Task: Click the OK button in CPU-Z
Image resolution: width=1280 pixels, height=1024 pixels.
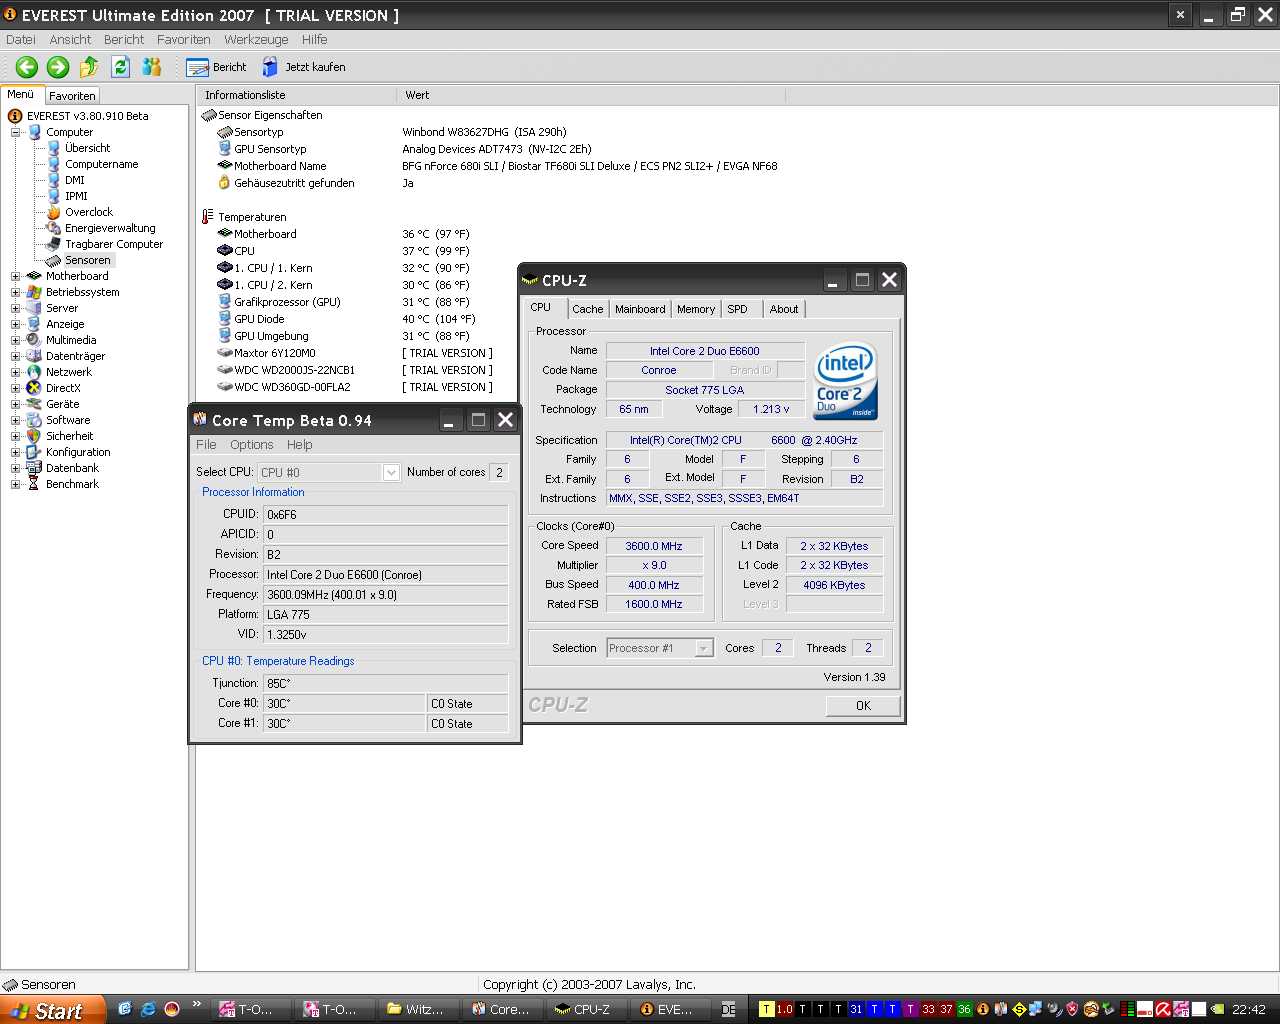Action: tap(863, 705)
